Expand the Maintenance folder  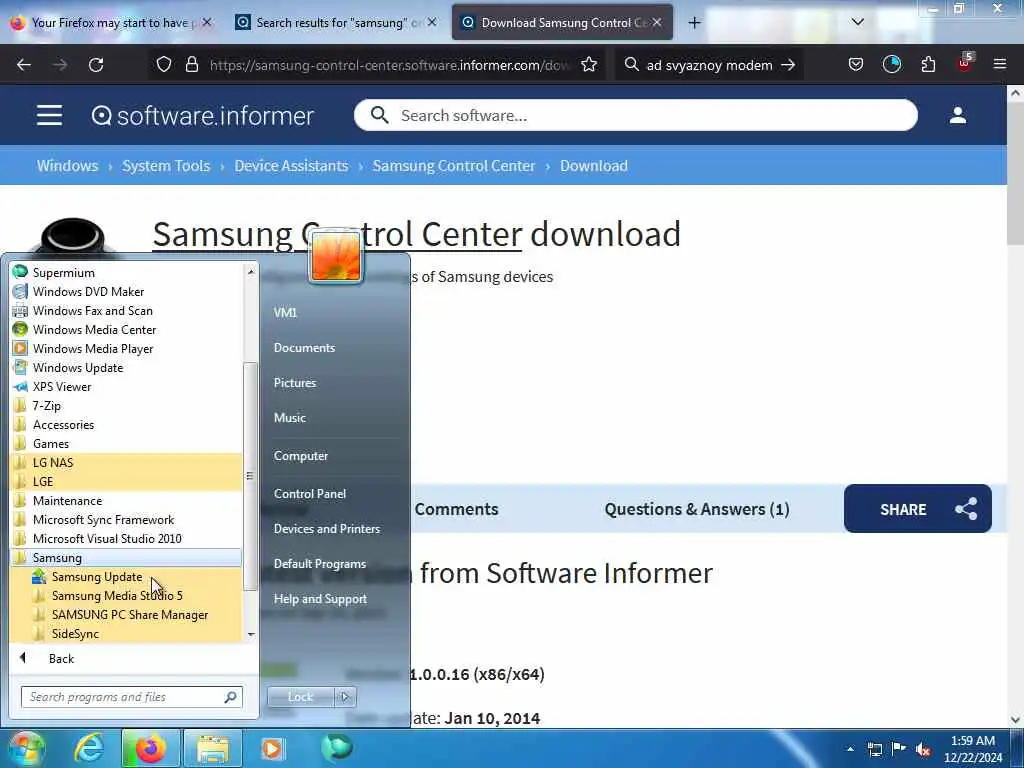(x=126, y=500)
